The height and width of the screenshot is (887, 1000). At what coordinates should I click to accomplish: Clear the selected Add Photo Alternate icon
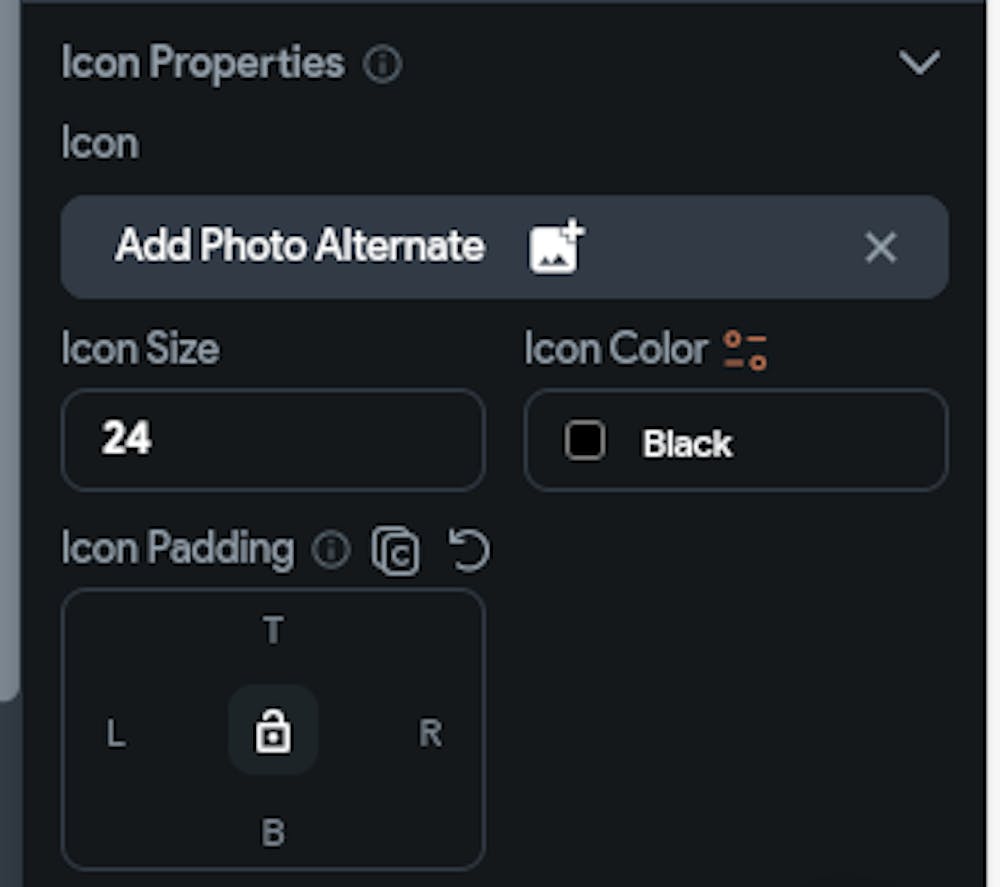(880, 247)
